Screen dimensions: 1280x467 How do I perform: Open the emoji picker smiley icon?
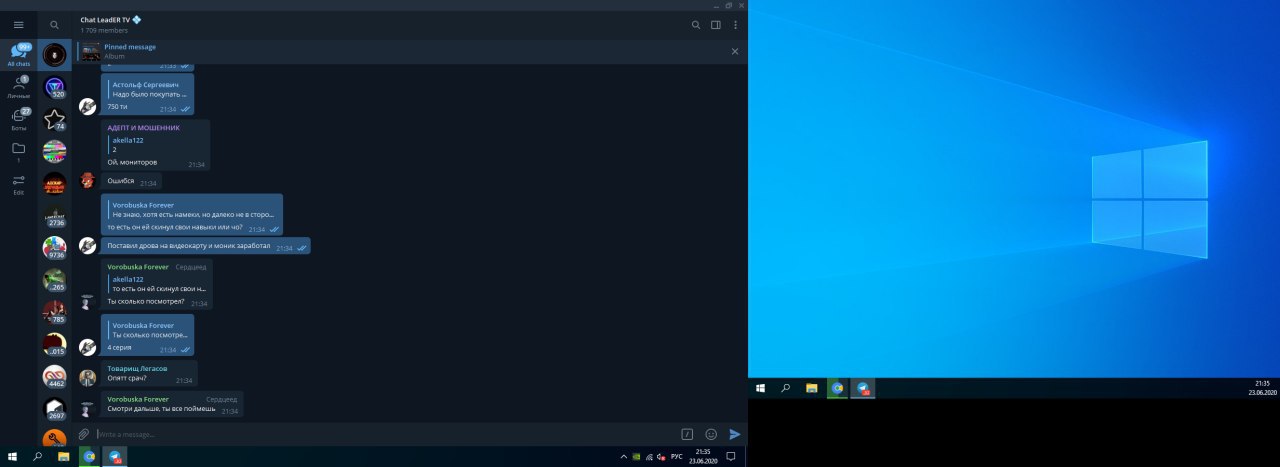(x=711, y=434)
